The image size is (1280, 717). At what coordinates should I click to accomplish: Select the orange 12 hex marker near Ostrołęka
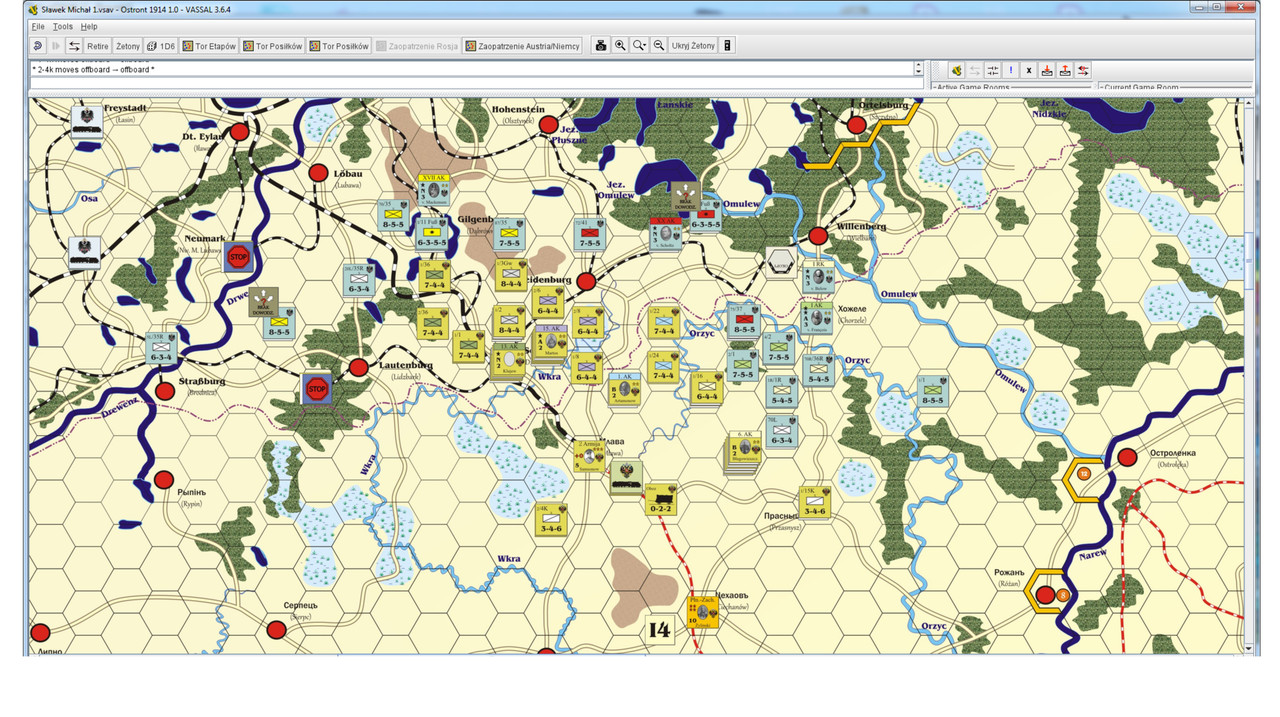coord(1084,473)
